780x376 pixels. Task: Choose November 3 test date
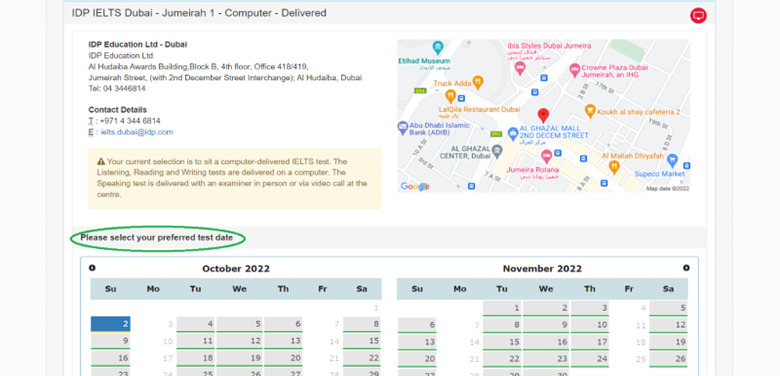[x=589, y=308]
